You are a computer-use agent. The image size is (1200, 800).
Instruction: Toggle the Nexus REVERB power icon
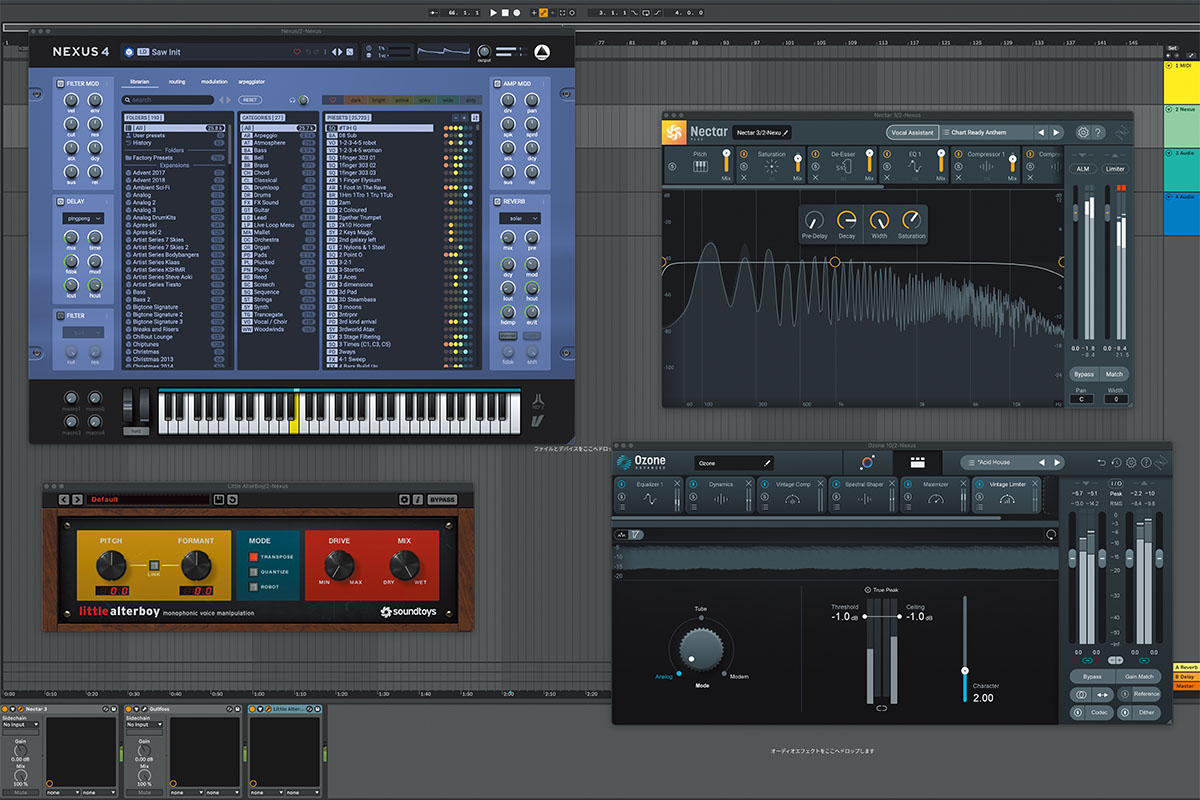pos(498,201)
